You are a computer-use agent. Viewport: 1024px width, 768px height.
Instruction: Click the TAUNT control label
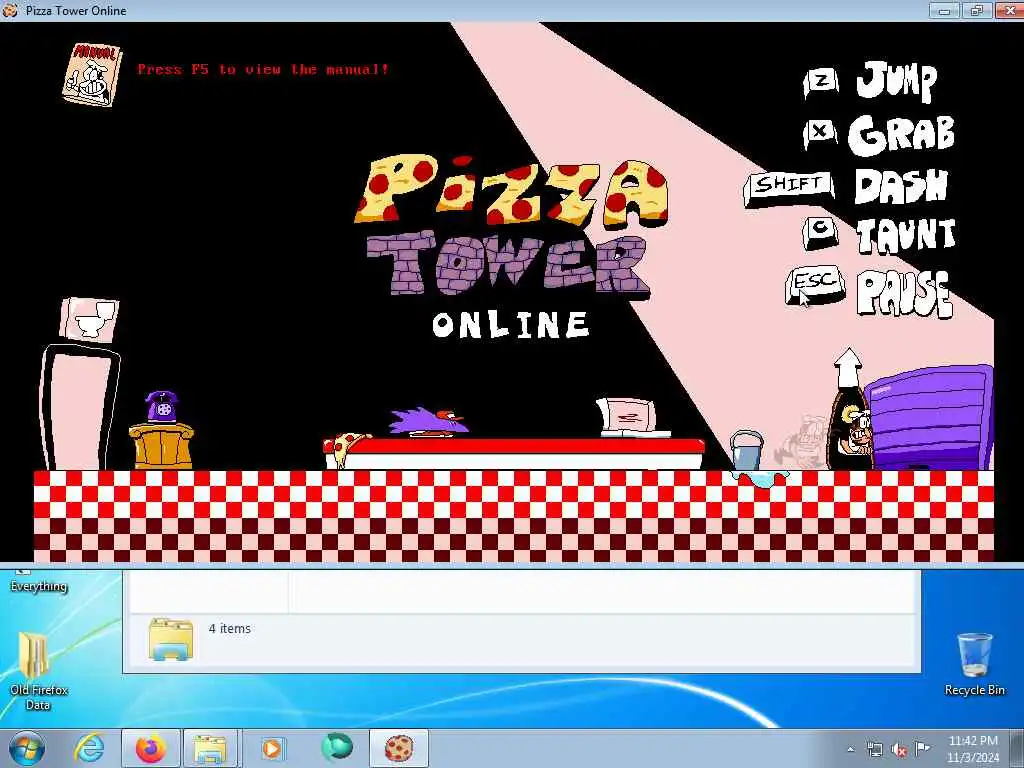(906, 235)
